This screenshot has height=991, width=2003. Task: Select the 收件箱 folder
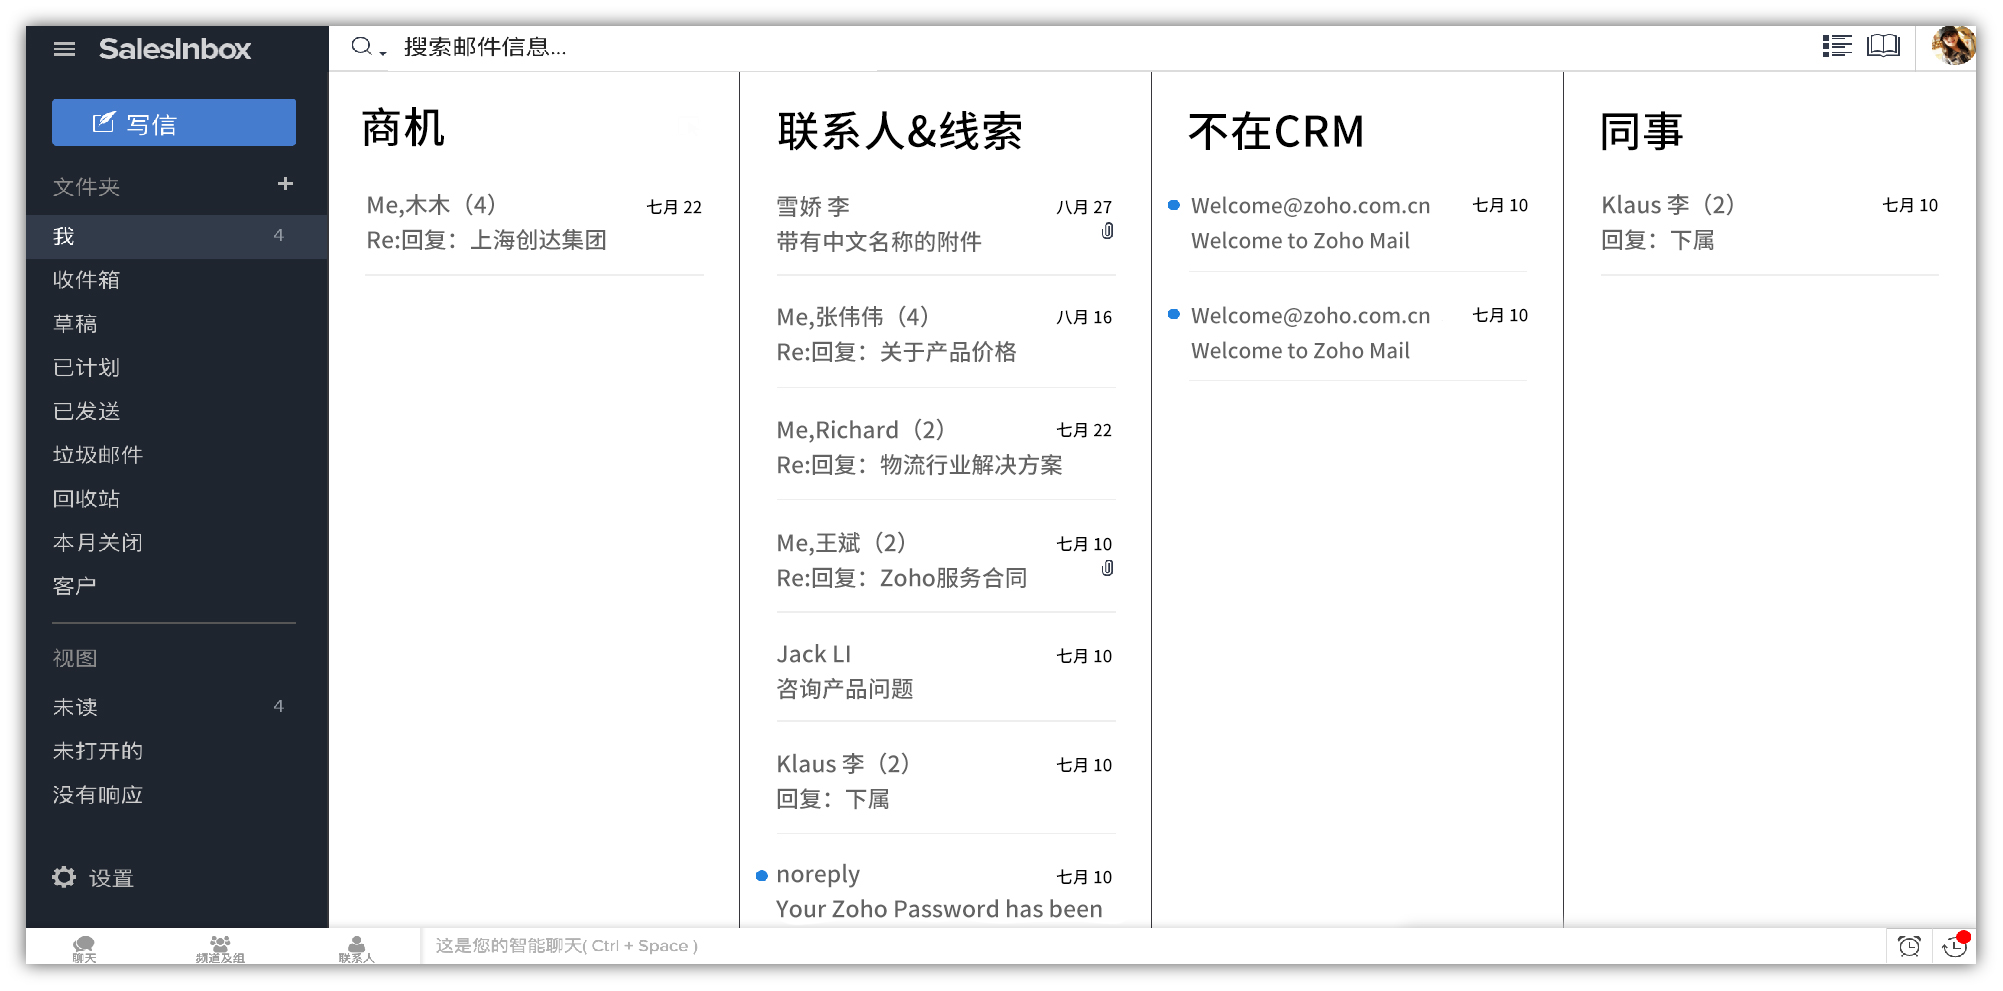click(86, 280)
